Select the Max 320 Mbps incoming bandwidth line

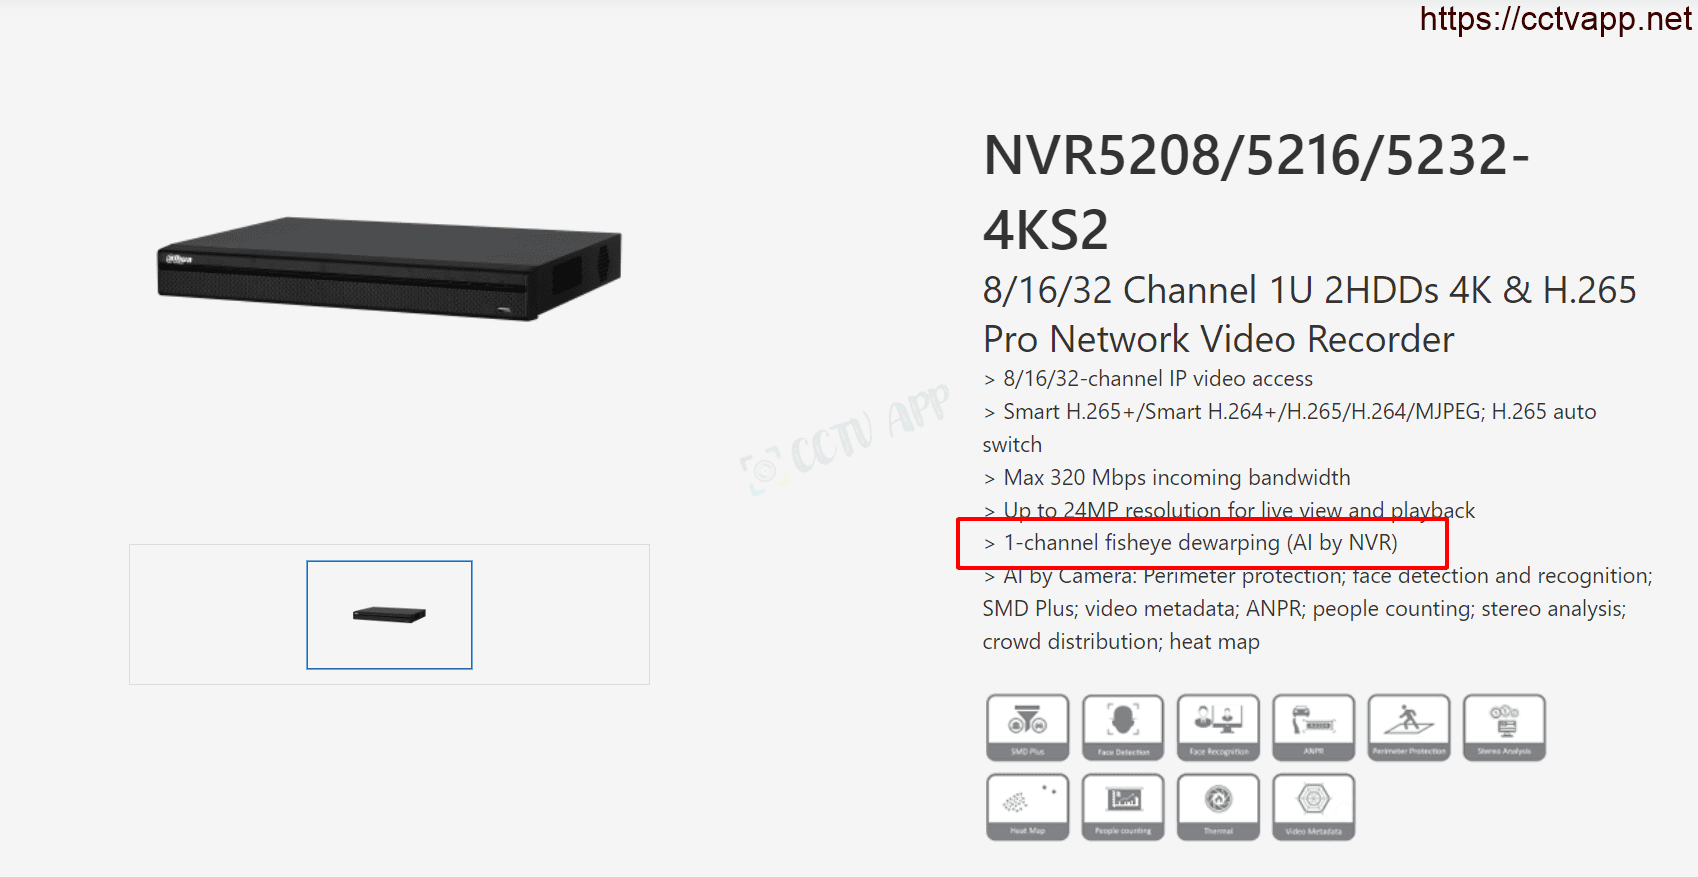(x=1167, y=478)
